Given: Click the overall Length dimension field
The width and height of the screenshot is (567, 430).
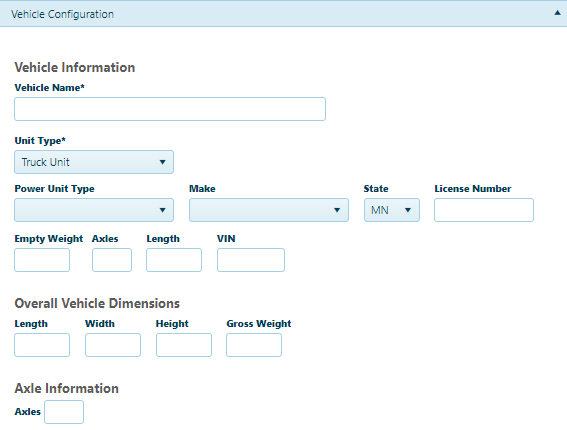Looking at the screenshot, I should pyautogui.click(x=42, y=345).
